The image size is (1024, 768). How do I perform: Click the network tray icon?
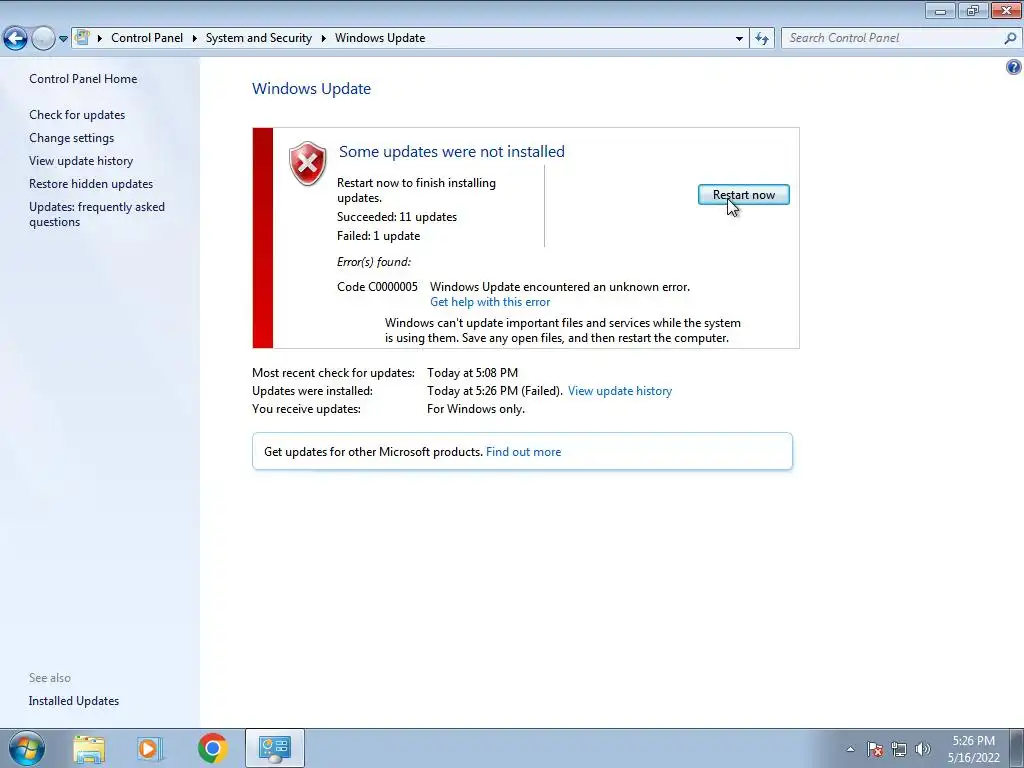pyautogui.click(x=899, y=749)
